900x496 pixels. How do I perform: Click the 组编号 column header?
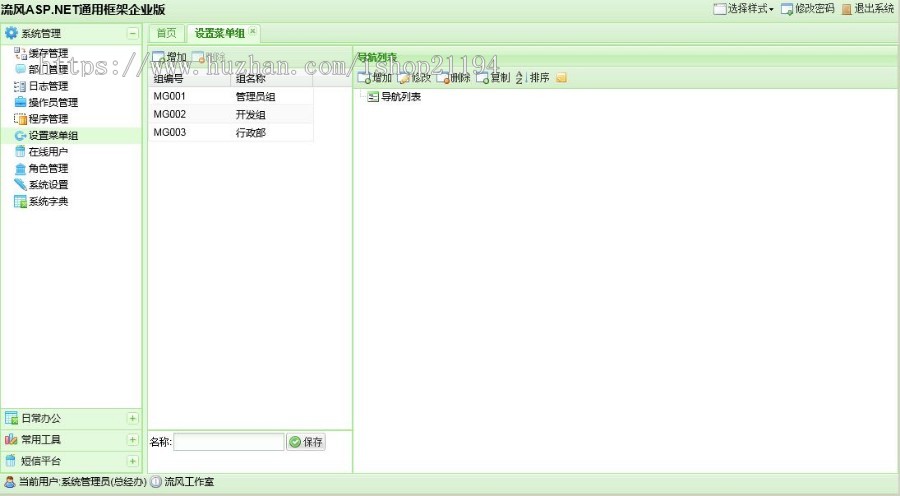[x=190, y=79]
